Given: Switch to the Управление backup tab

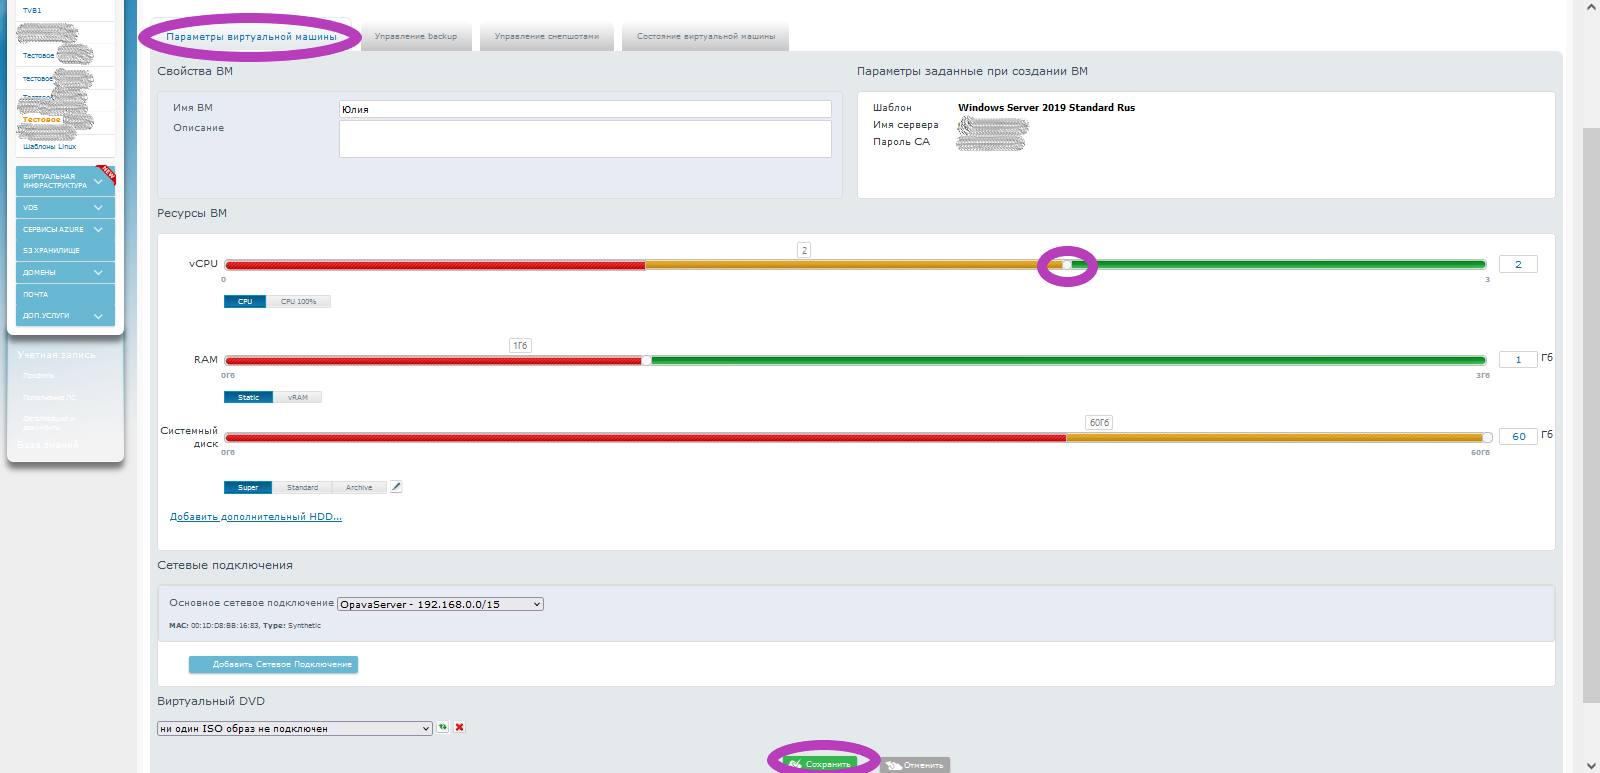Looking at the screenshot, I should point(415,37).
